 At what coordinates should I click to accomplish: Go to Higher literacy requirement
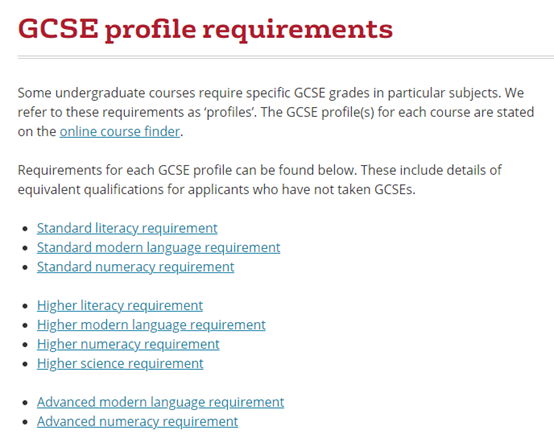(120, 306)
